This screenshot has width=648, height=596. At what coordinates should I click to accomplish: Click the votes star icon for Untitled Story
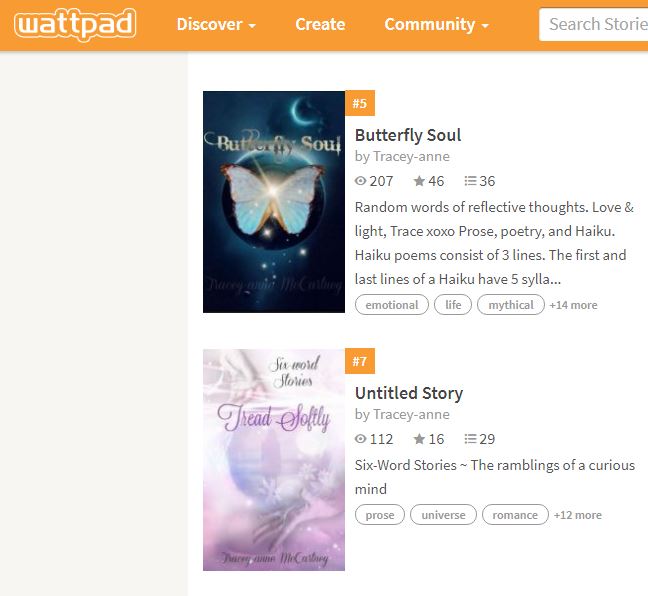(x=419, y=439)
